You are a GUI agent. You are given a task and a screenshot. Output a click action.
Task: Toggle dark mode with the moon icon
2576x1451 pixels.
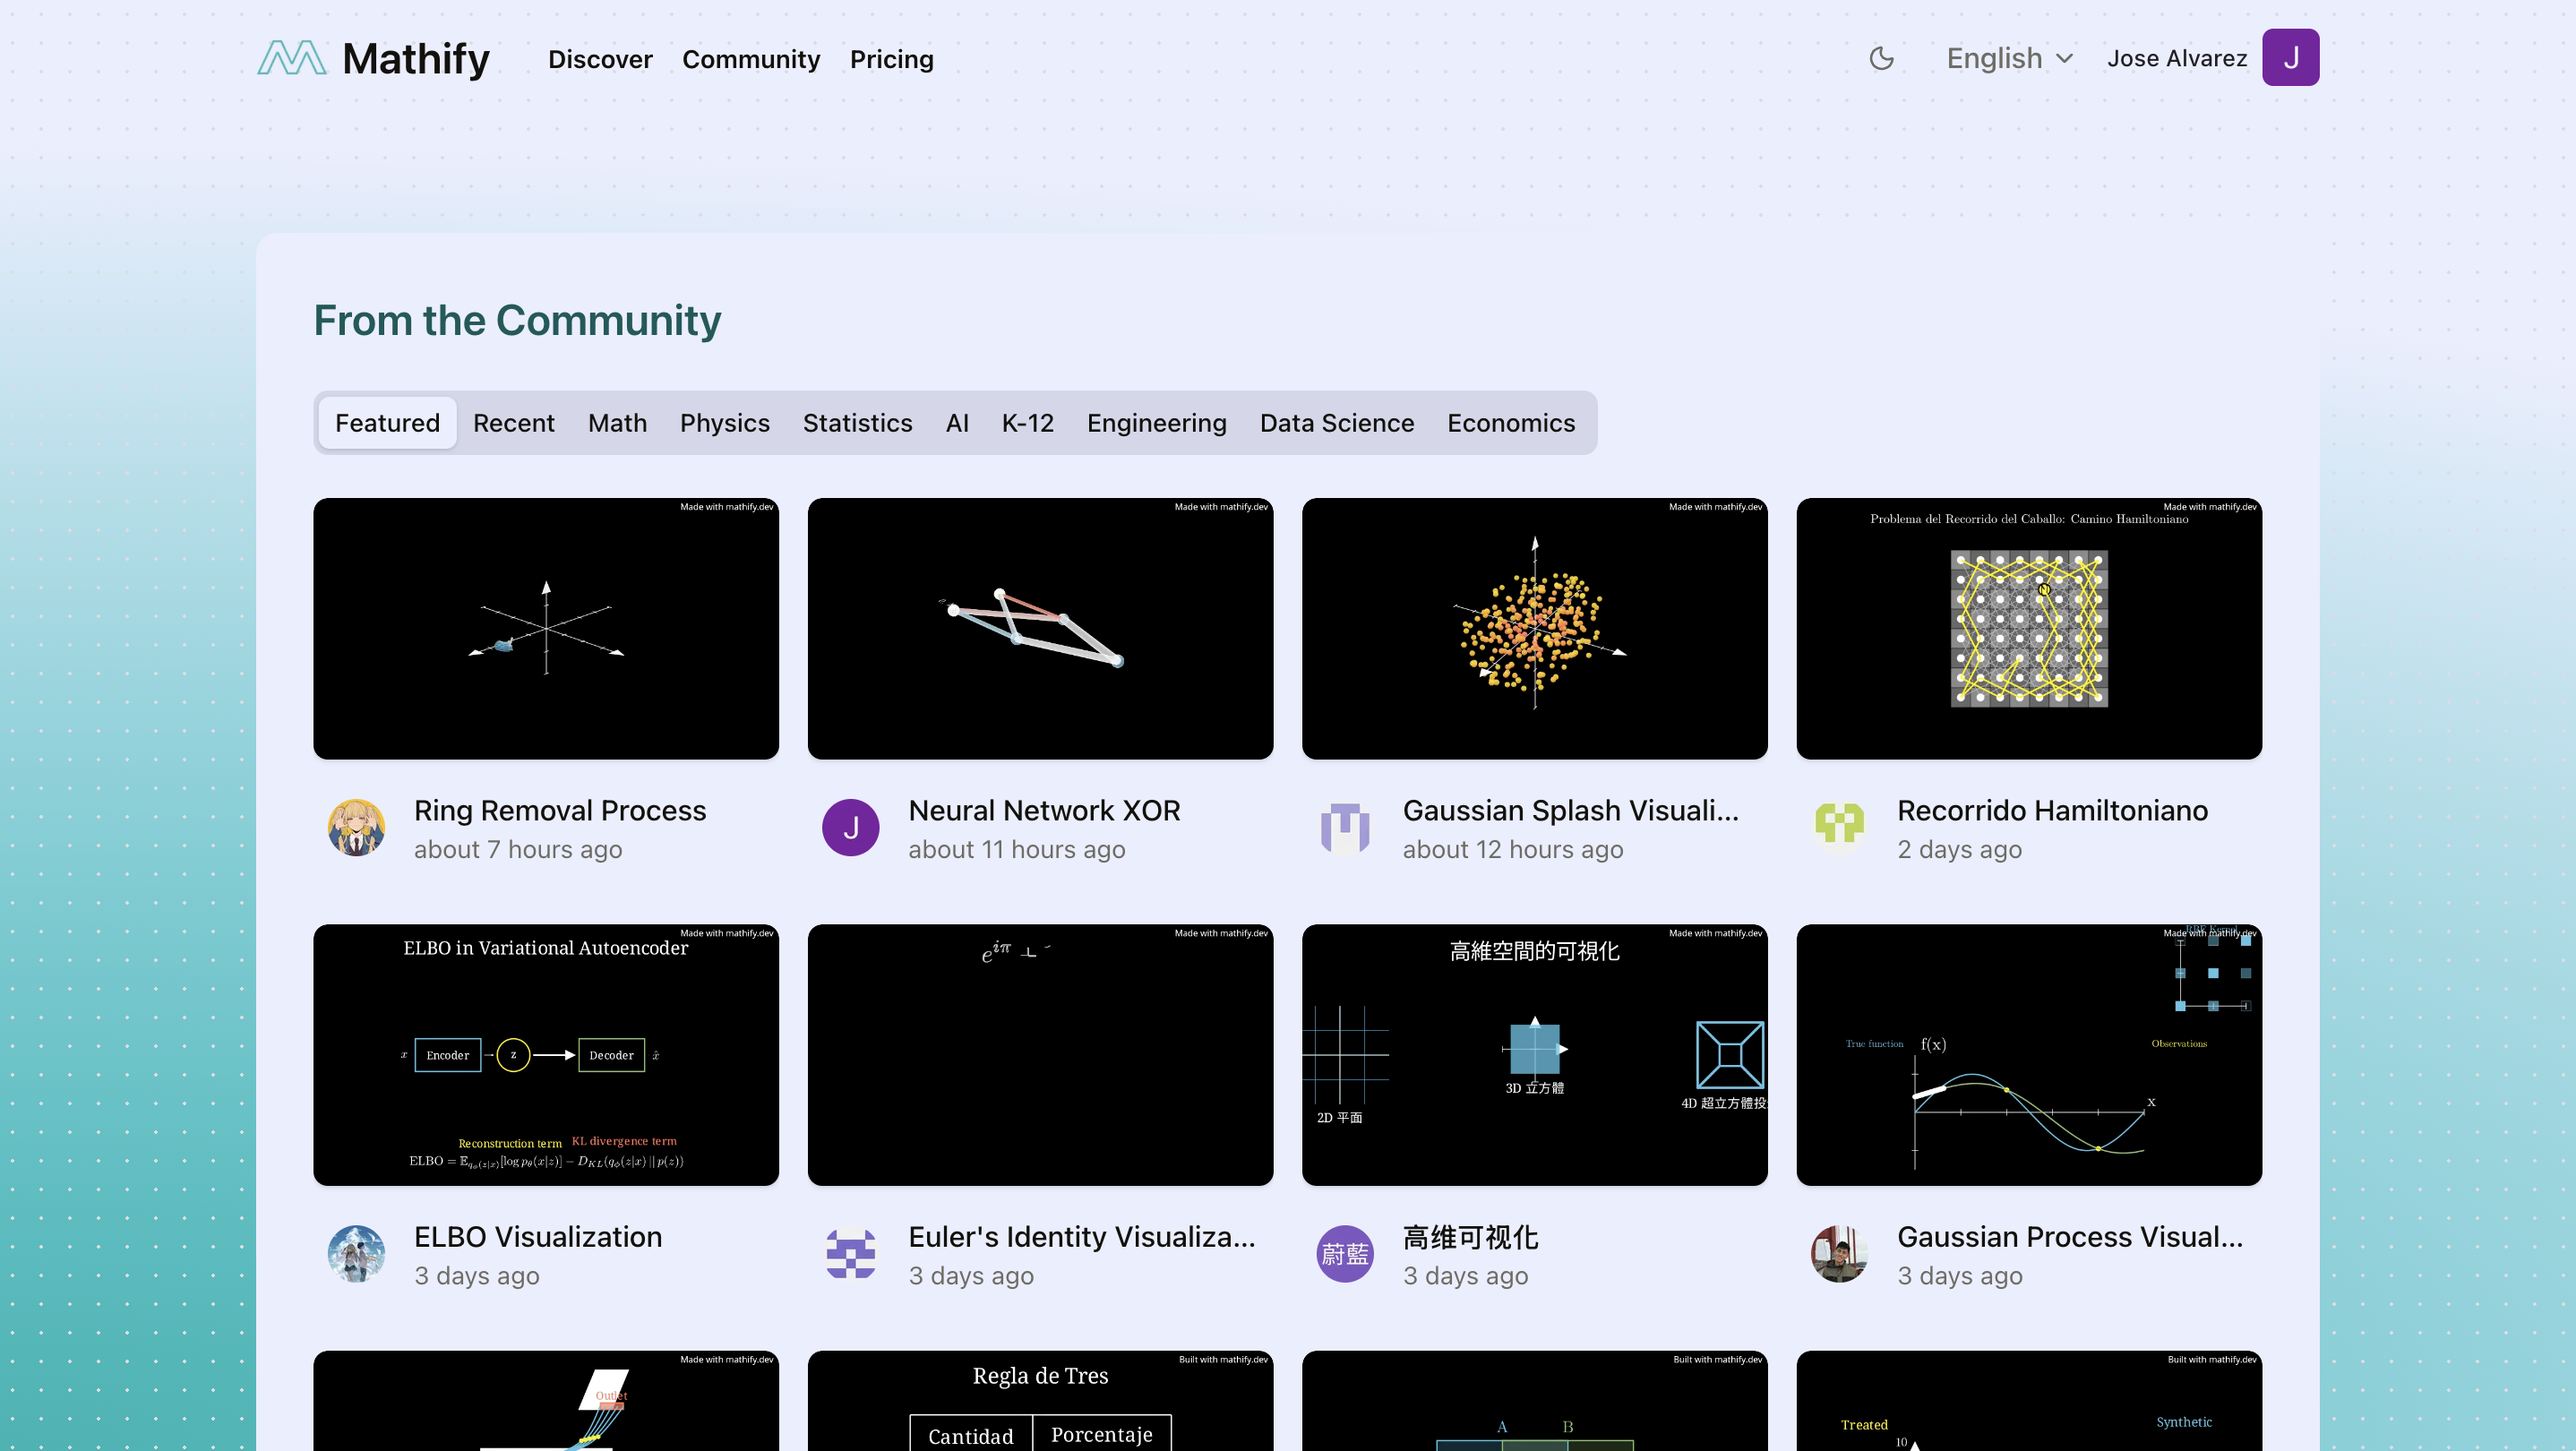[1881, 58]
